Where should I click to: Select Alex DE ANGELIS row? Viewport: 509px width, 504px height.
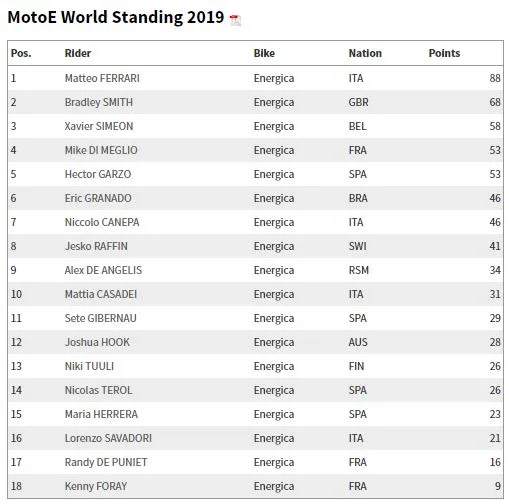[255, 270]
